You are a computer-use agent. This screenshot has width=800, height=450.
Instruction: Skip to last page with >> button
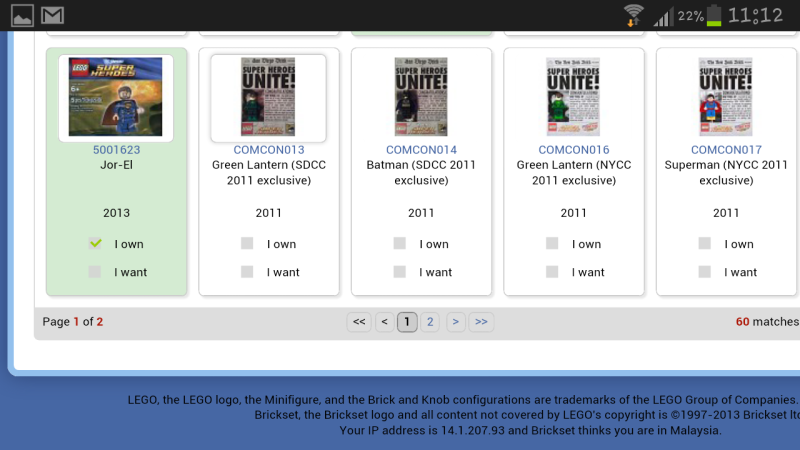point(481,322)
